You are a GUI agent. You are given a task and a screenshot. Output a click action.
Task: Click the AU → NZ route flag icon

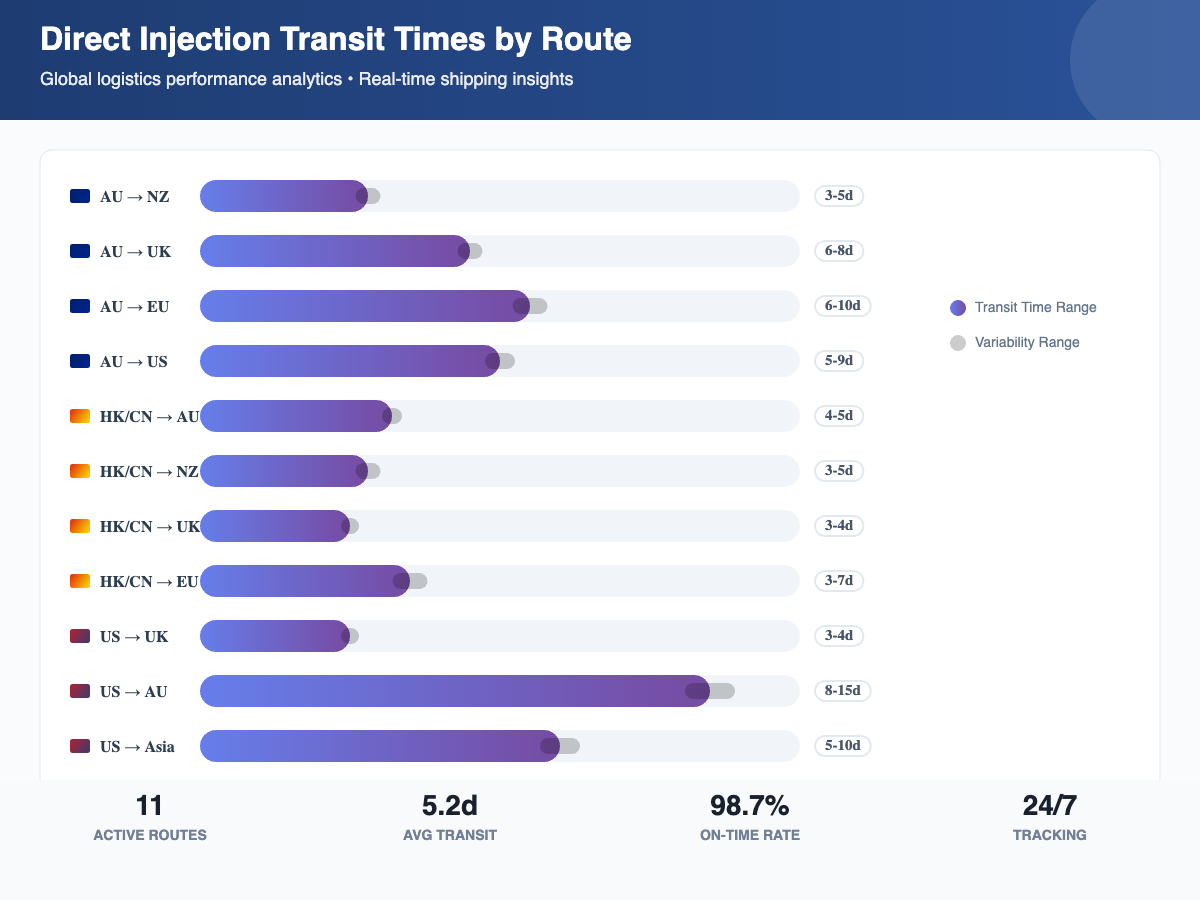point(80,196)
